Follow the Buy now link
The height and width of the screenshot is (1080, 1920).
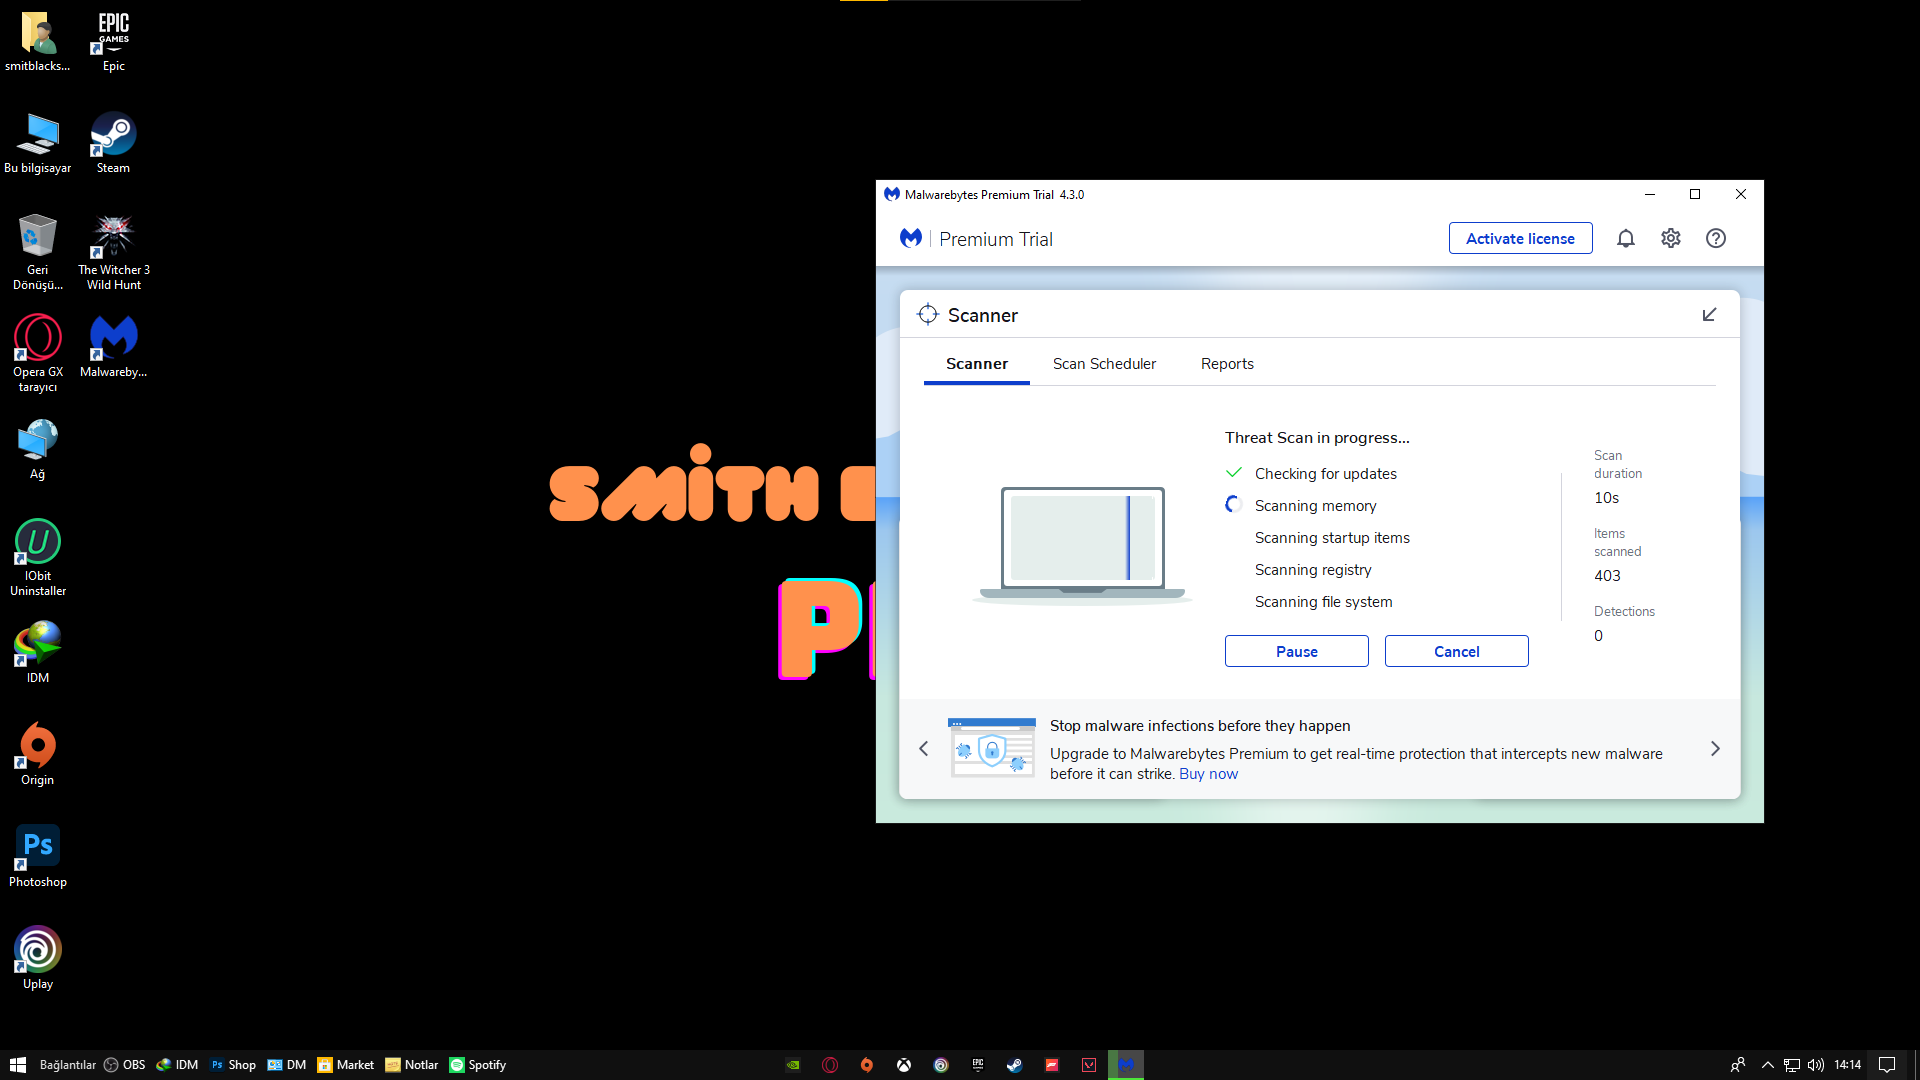coord(1208,774)
